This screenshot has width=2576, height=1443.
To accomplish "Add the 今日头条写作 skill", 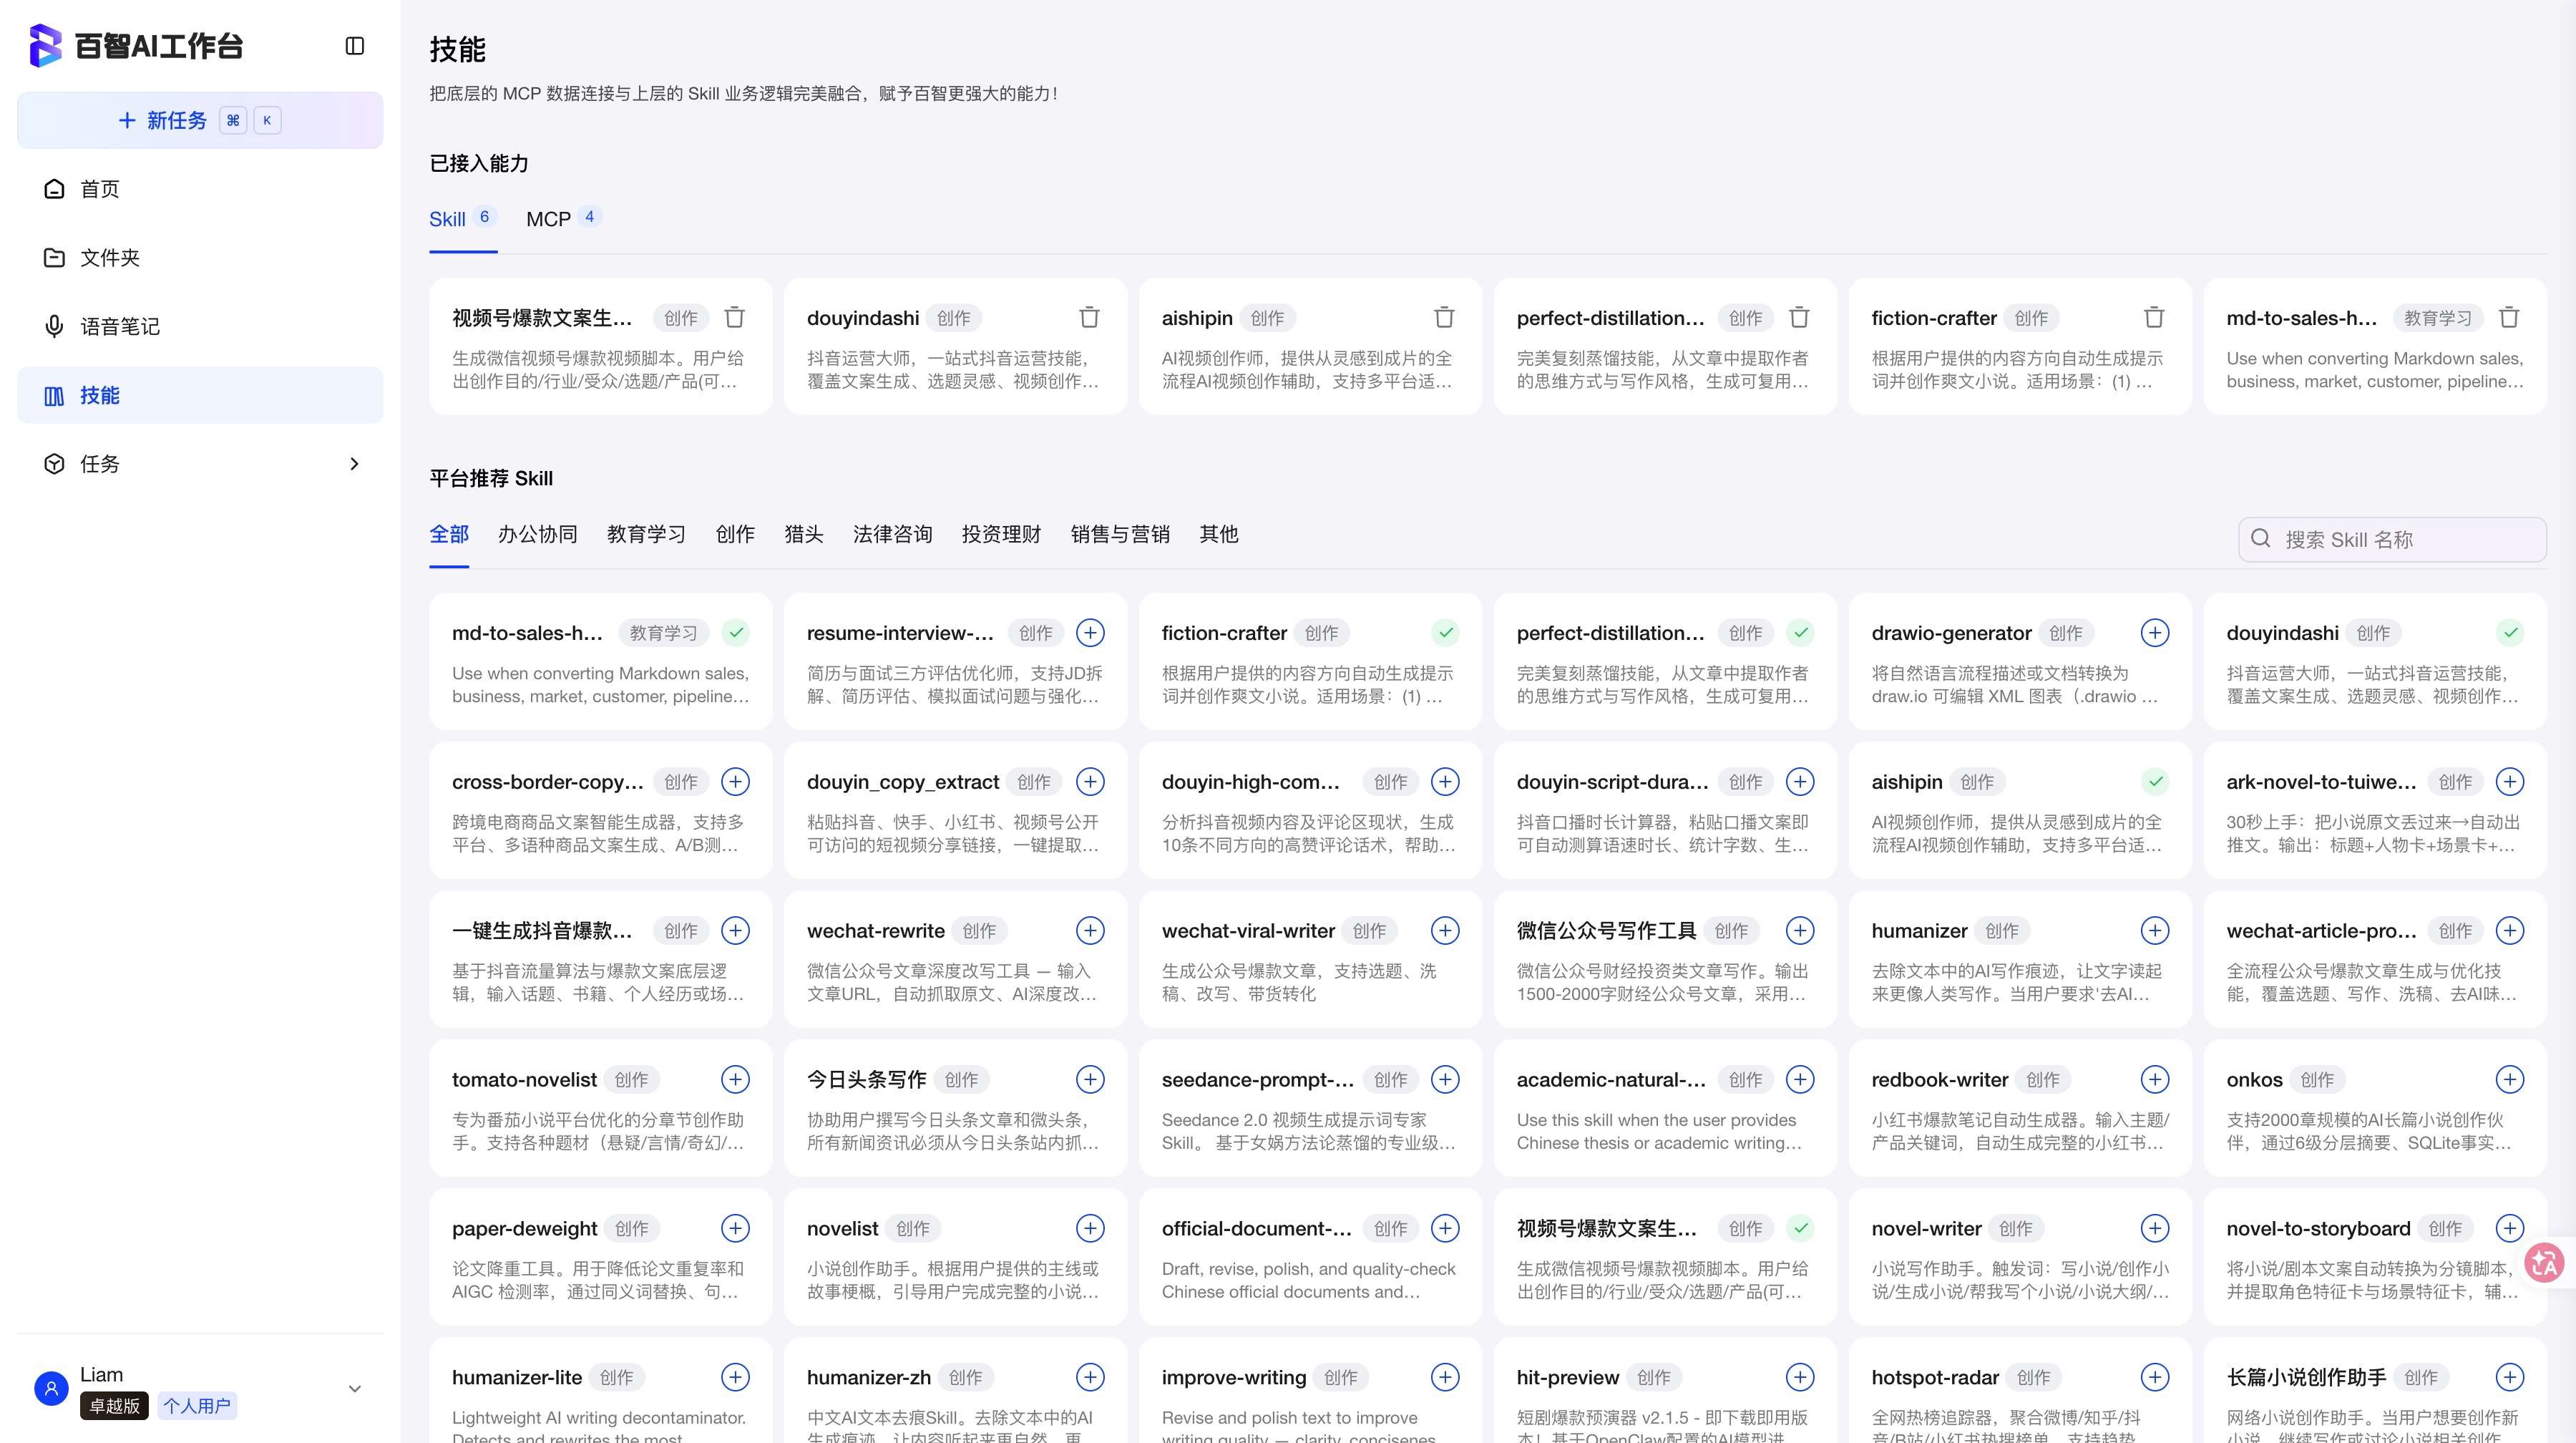I will tap(1090, 1080).
